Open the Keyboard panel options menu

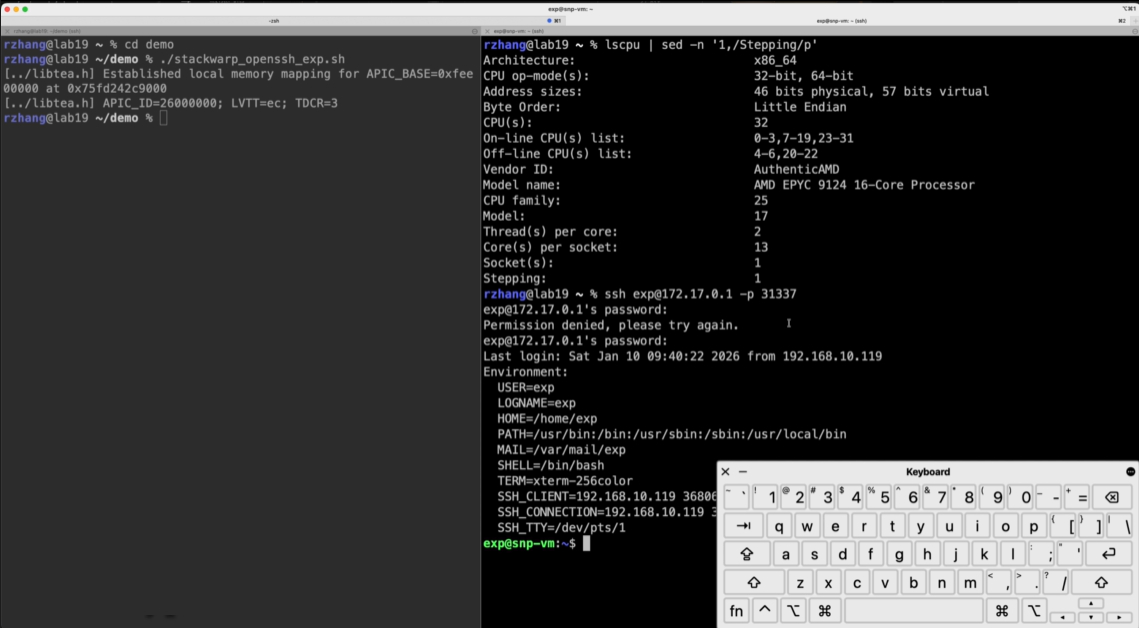[x=1130, y=472]
